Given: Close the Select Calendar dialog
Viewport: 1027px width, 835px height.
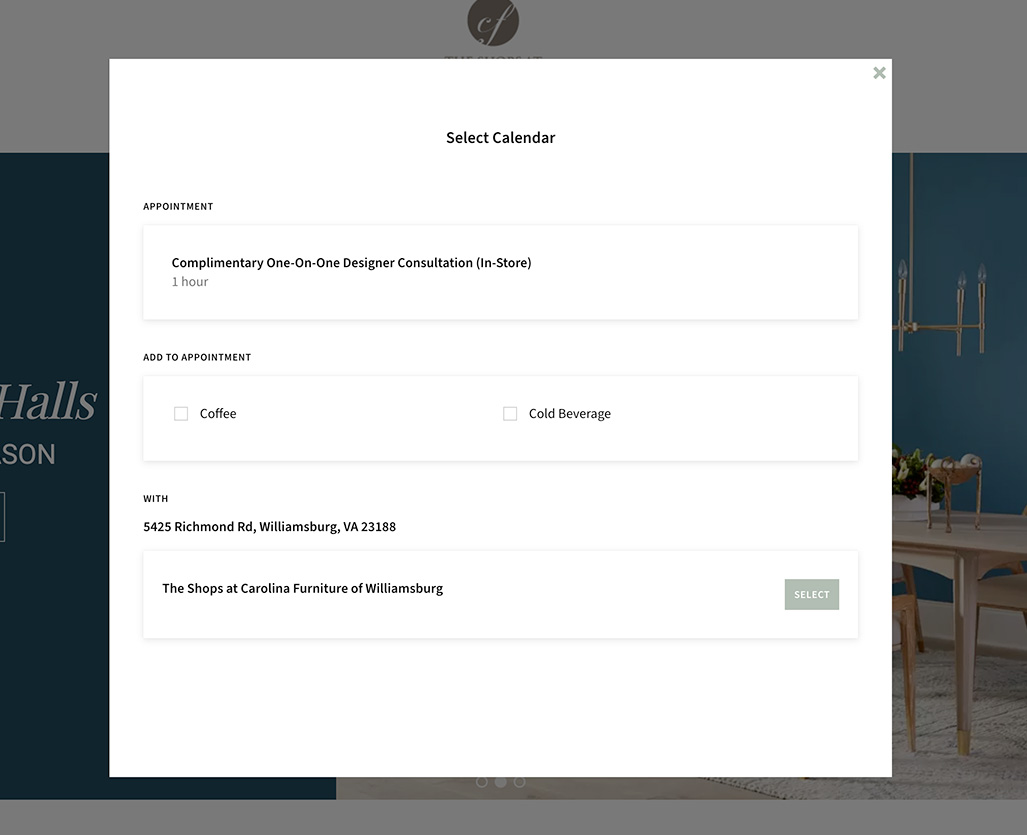Looking at the screenshot, I should point(879,73).
